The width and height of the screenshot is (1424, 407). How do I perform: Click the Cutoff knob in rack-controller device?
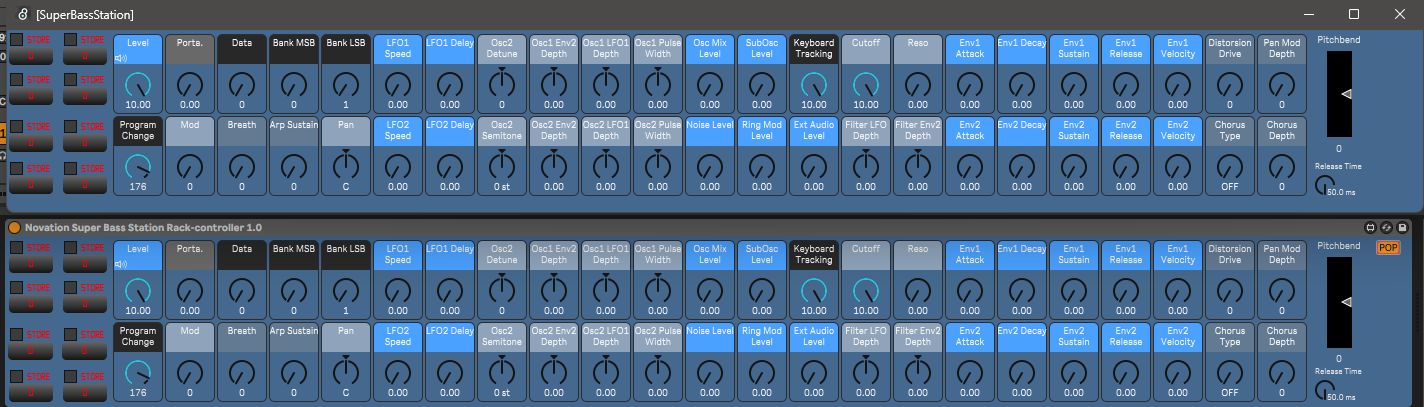point(866,291)
